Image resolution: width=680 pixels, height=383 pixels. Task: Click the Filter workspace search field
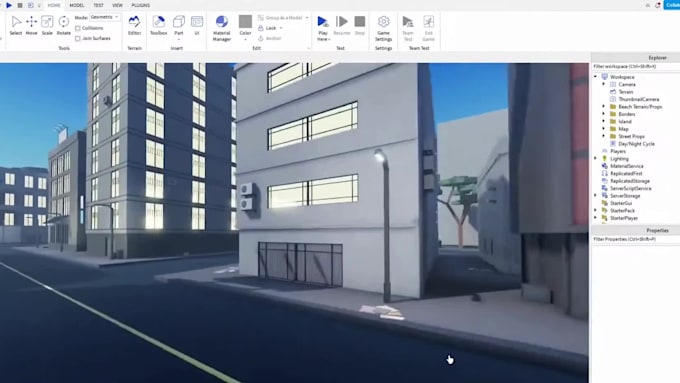click(x=636, y=66)
